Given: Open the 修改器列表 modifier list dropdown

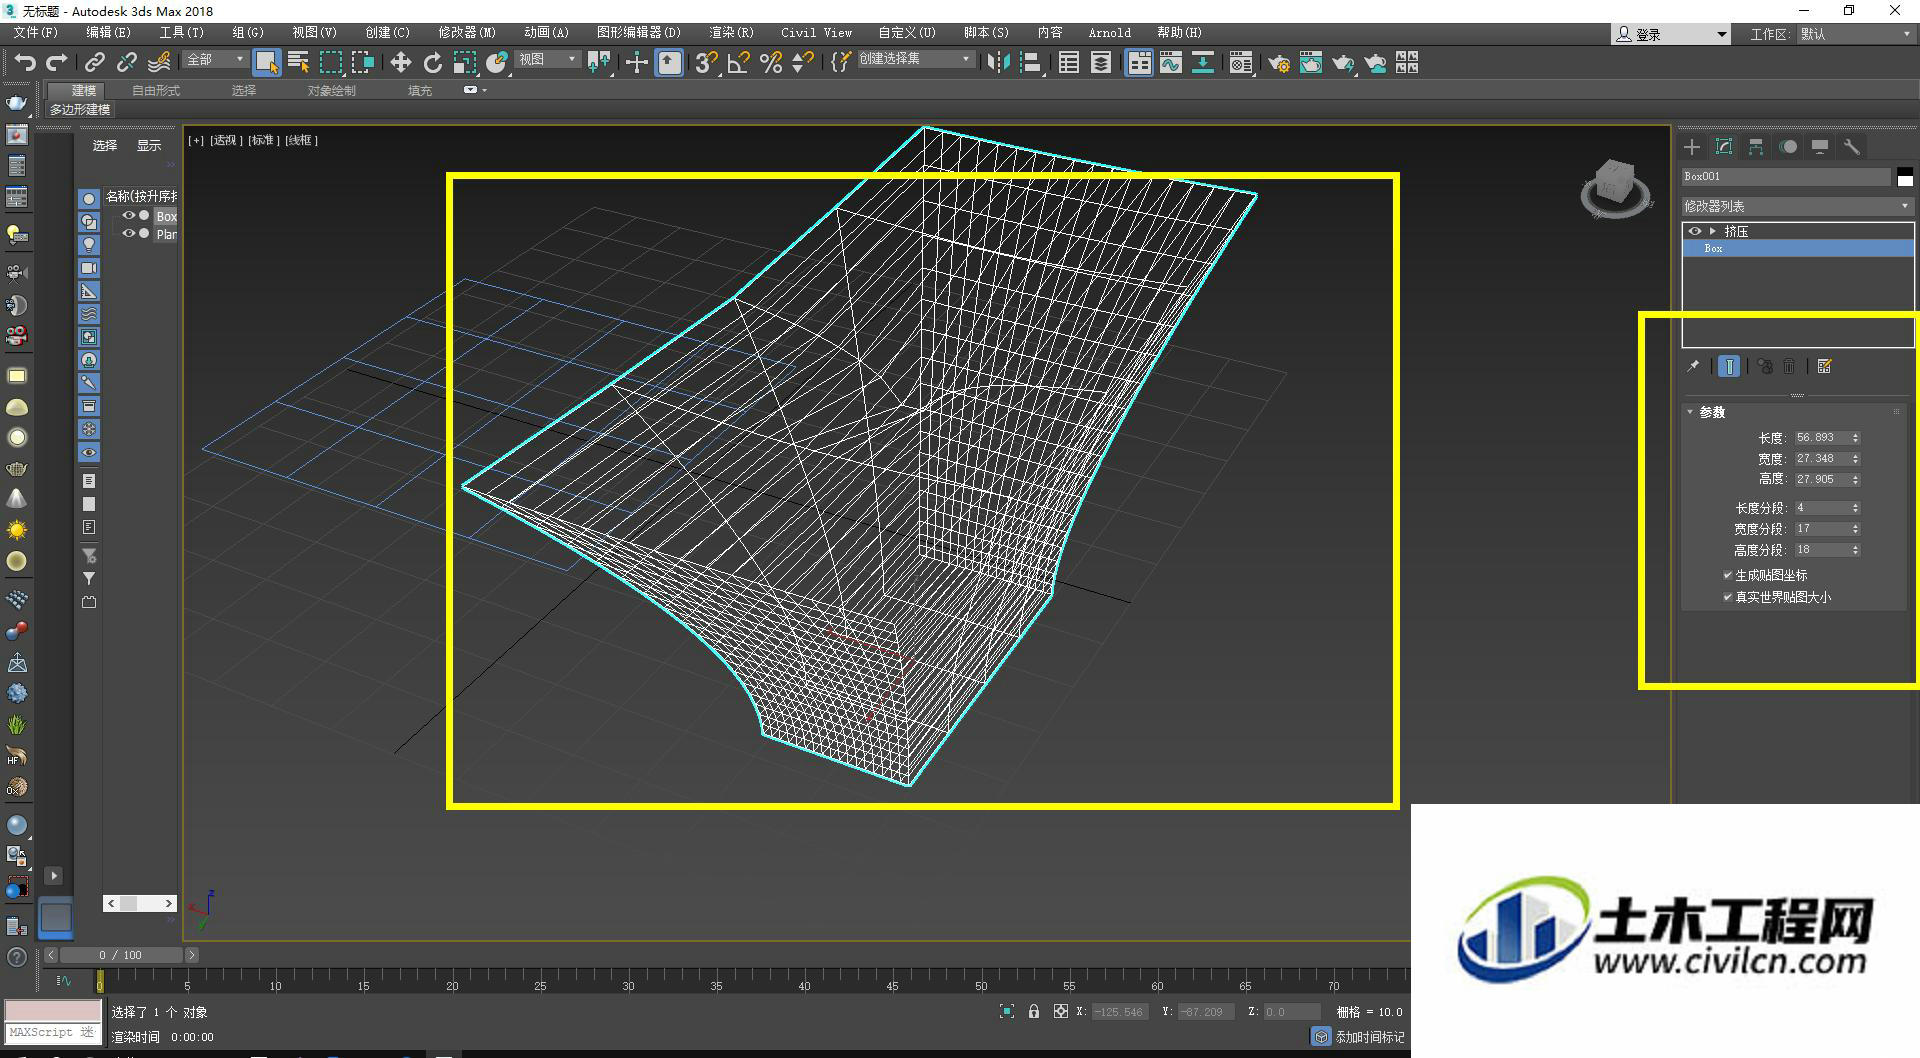Looking at the screenshot, I should click(x=1797, y=206).
